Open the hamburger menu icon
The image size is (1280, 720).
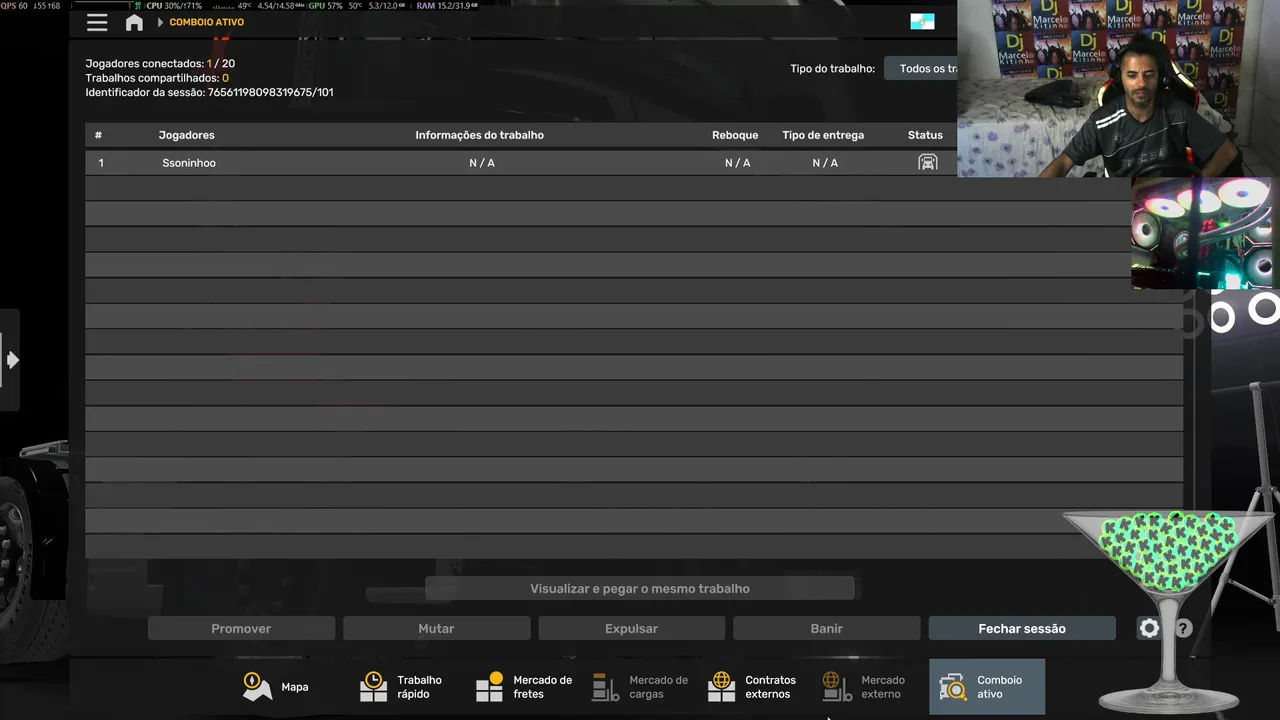pos(97,22)
